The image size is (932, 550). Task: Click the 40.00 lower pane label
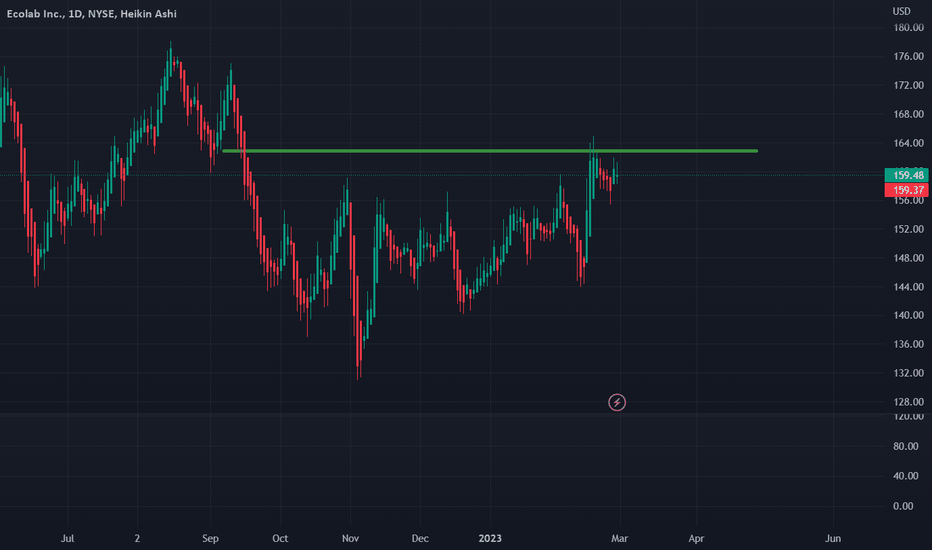coord(906,476)
